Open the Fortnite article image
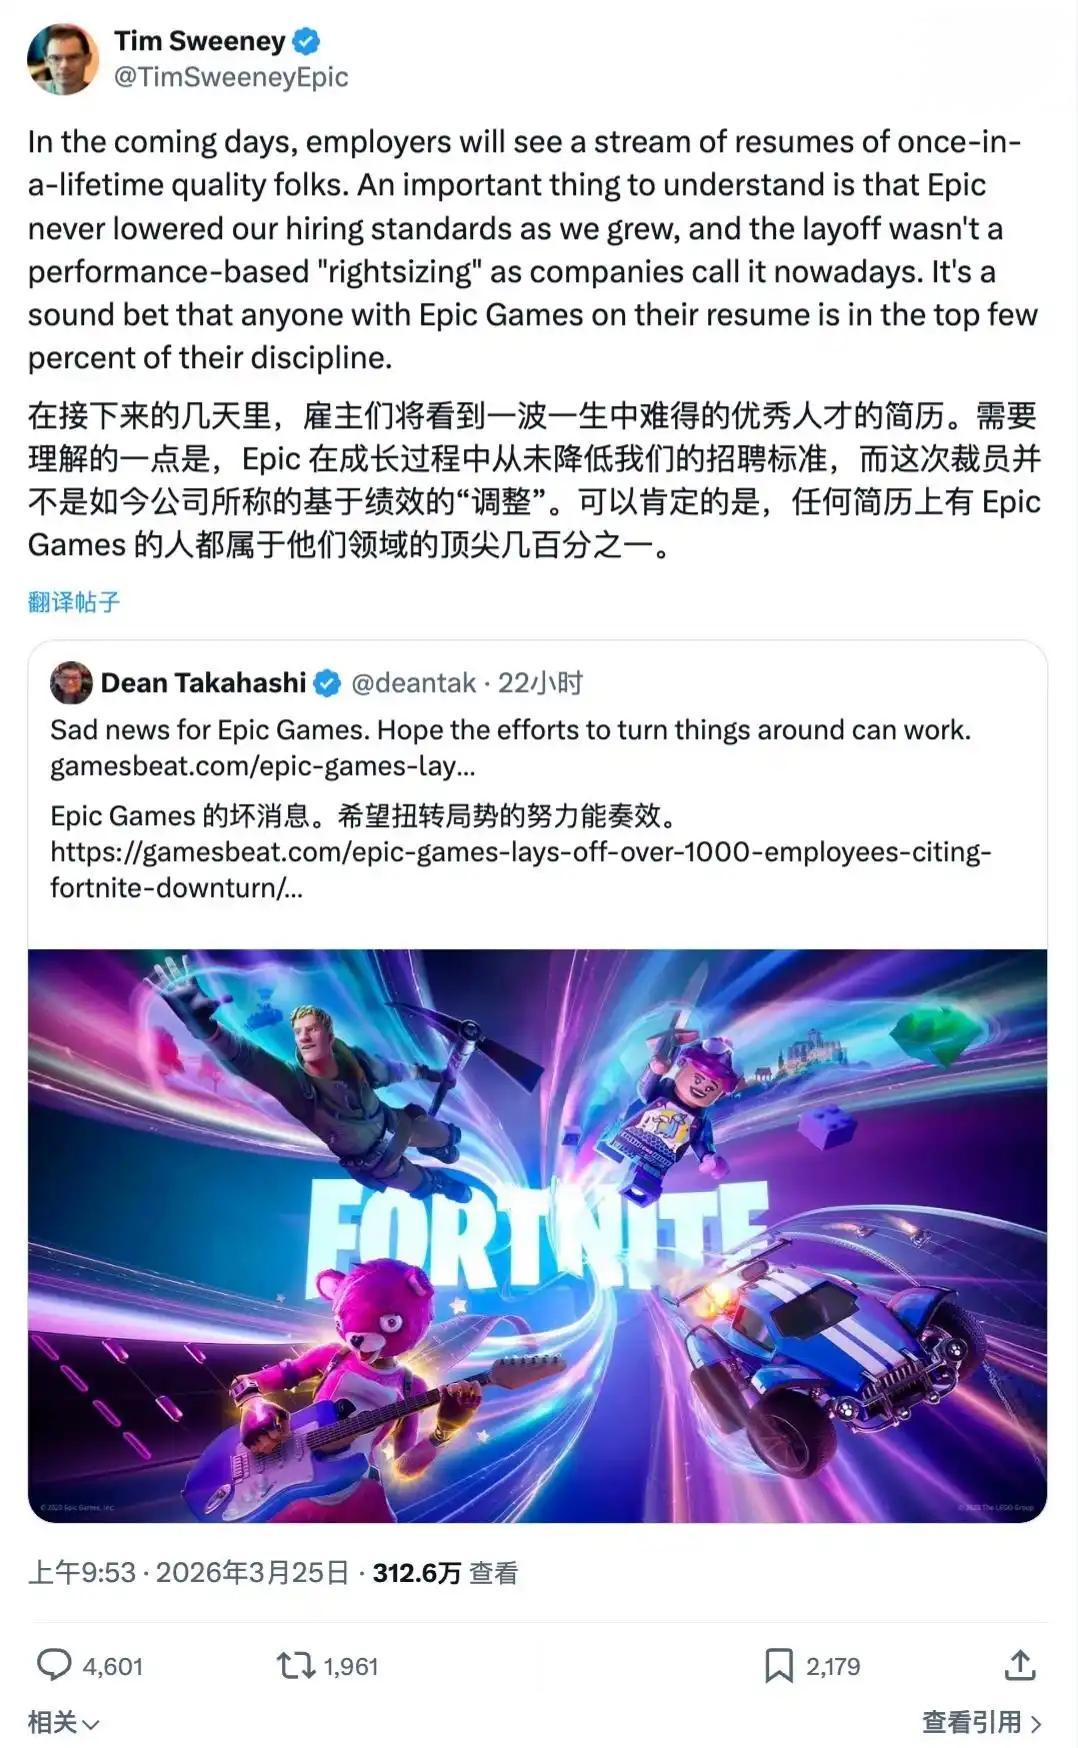The width and height of the screenshot is (1078, 1748). click(x=537, y=1235)
